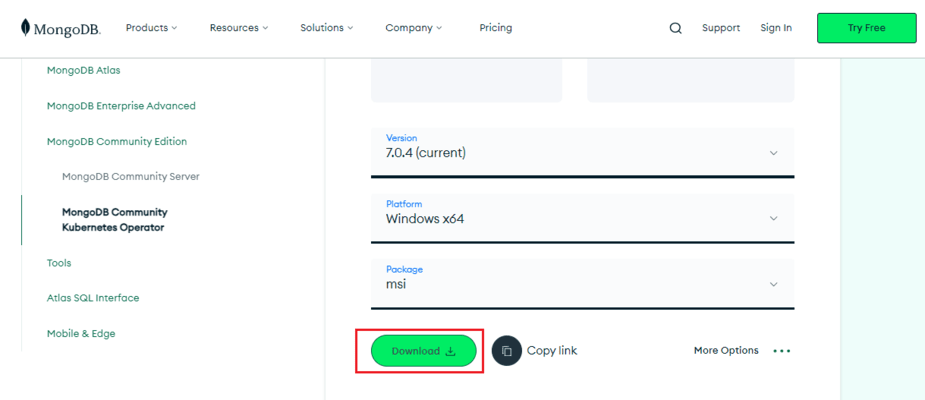The height and width of the screenshot is (400, 925).
Task: Open the Products menu
Action: pyautogui.click(x=151, y=28)
